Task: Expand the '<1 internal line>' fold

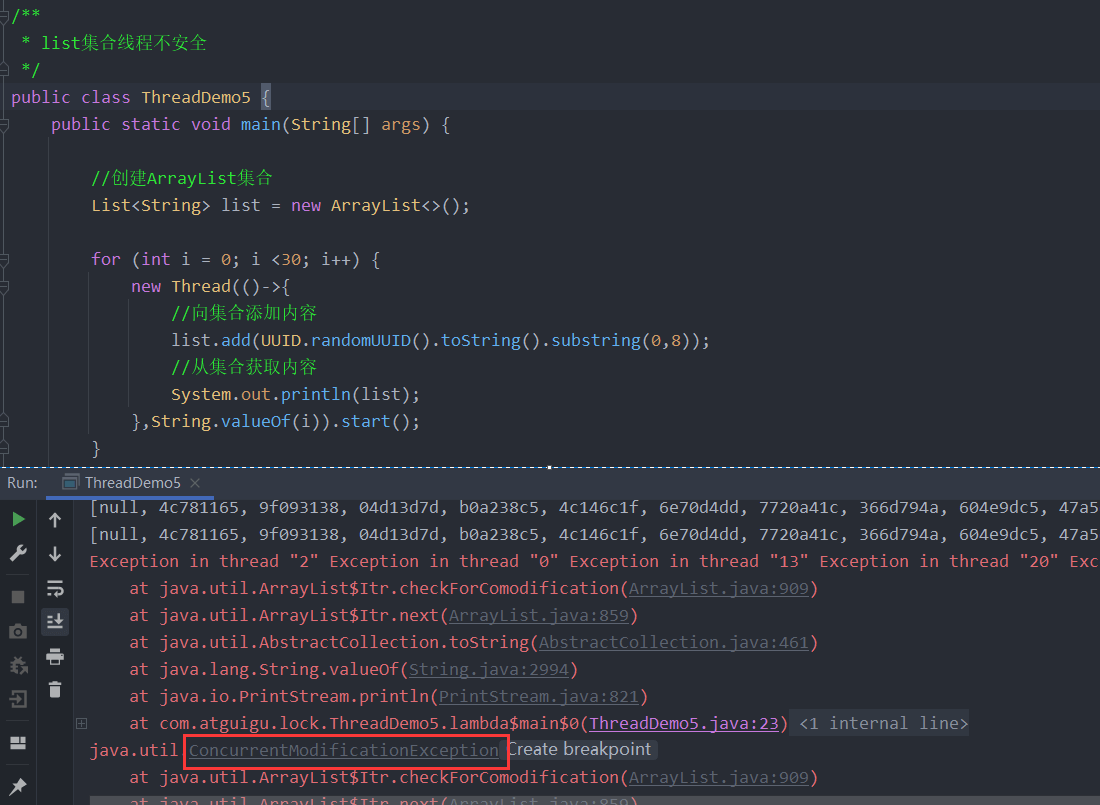Action: (883, 724)
